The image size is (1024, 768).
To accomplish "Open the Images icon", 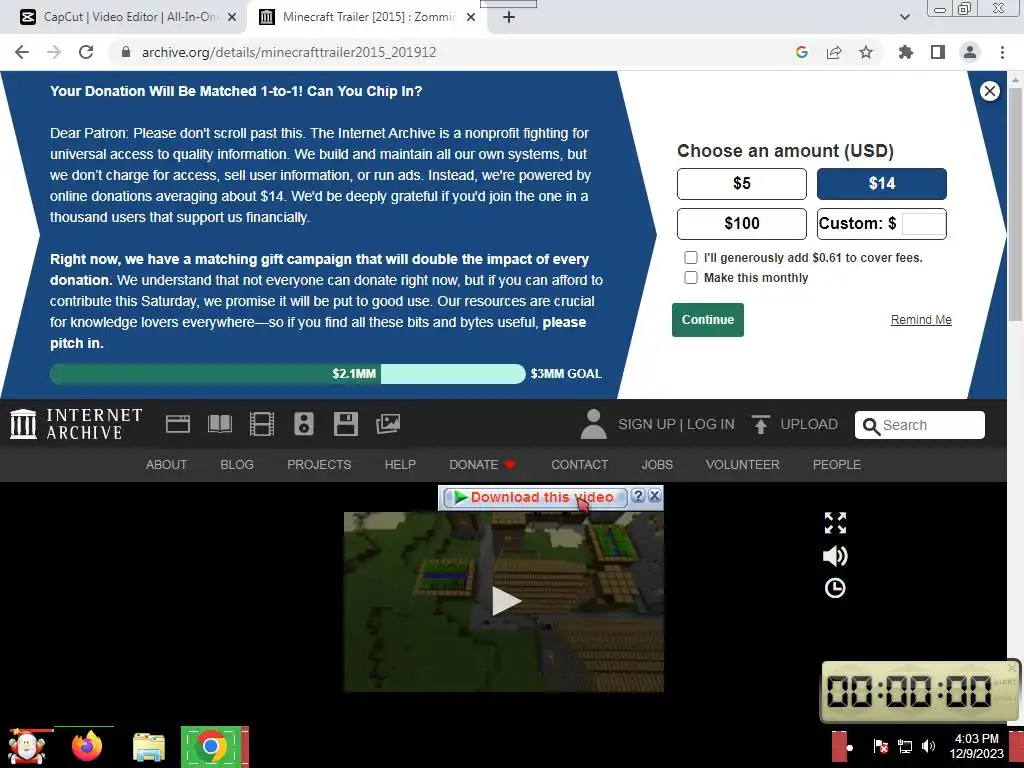I will pyautogui.click(x=388, y=424).
